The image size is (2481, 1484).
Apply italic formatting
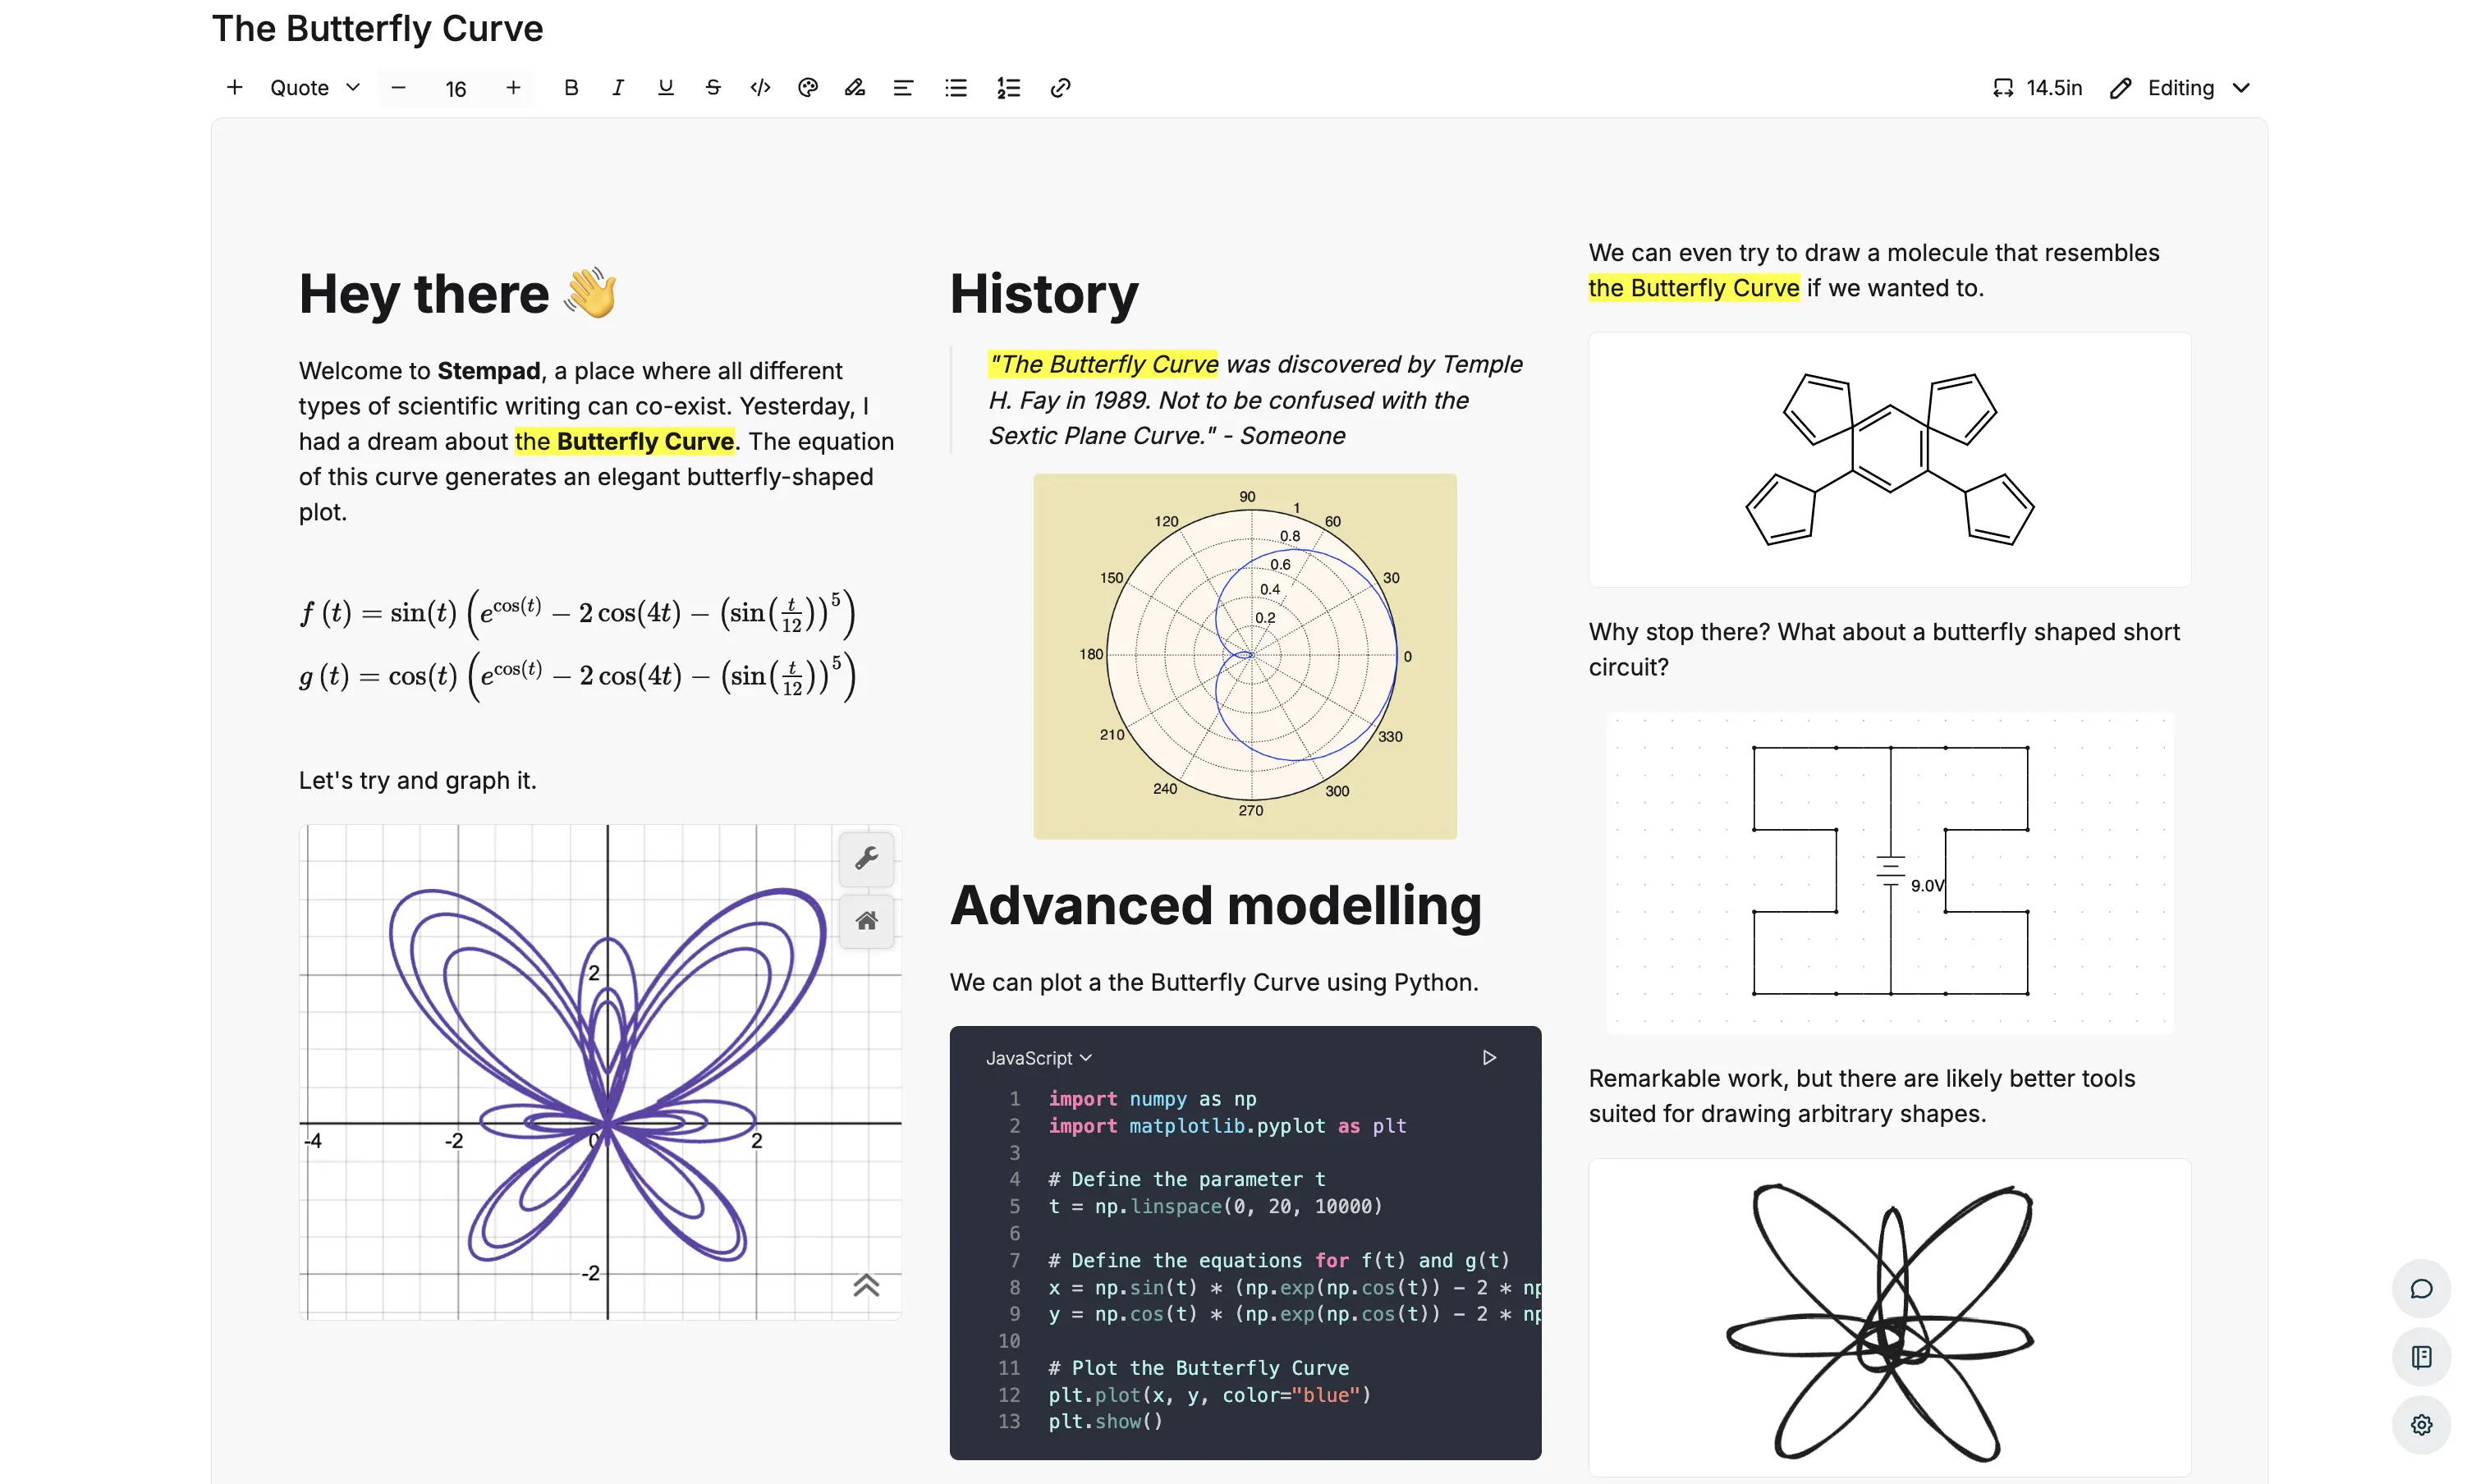618,88
